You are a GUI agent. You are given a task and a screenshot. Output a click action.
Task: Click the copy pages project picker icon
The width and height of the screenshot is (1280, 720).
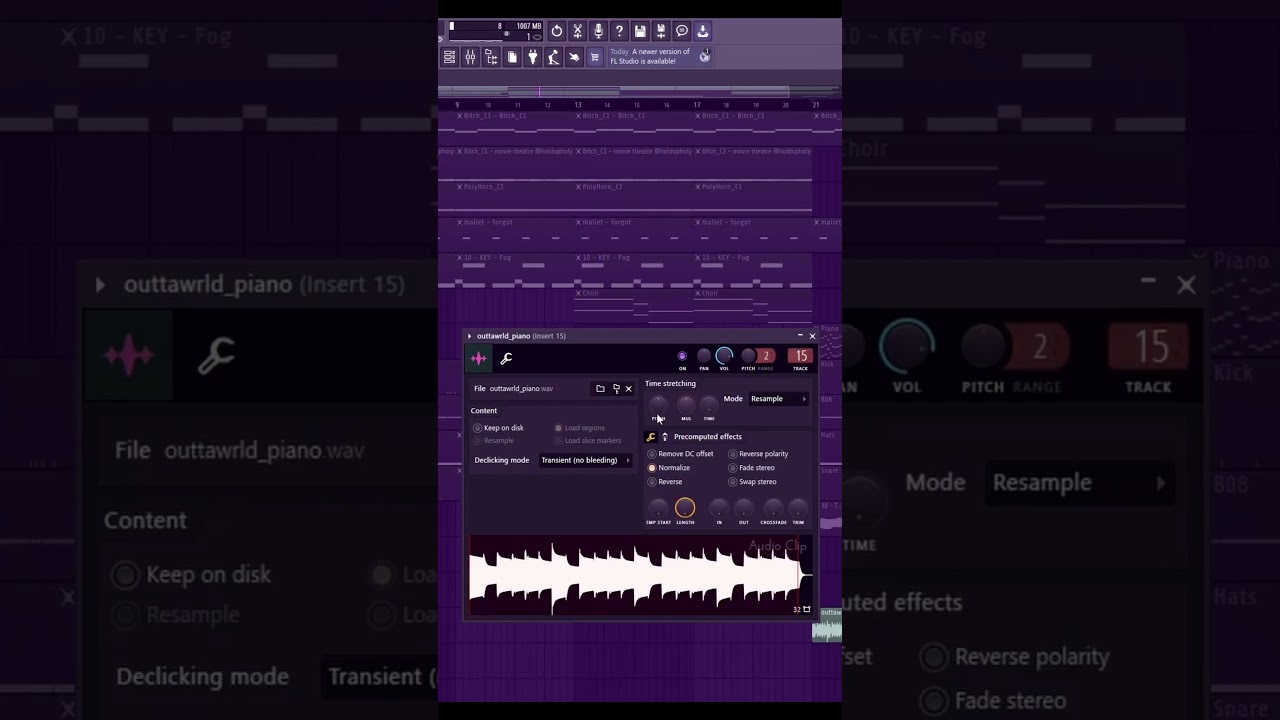coord(512,57)
